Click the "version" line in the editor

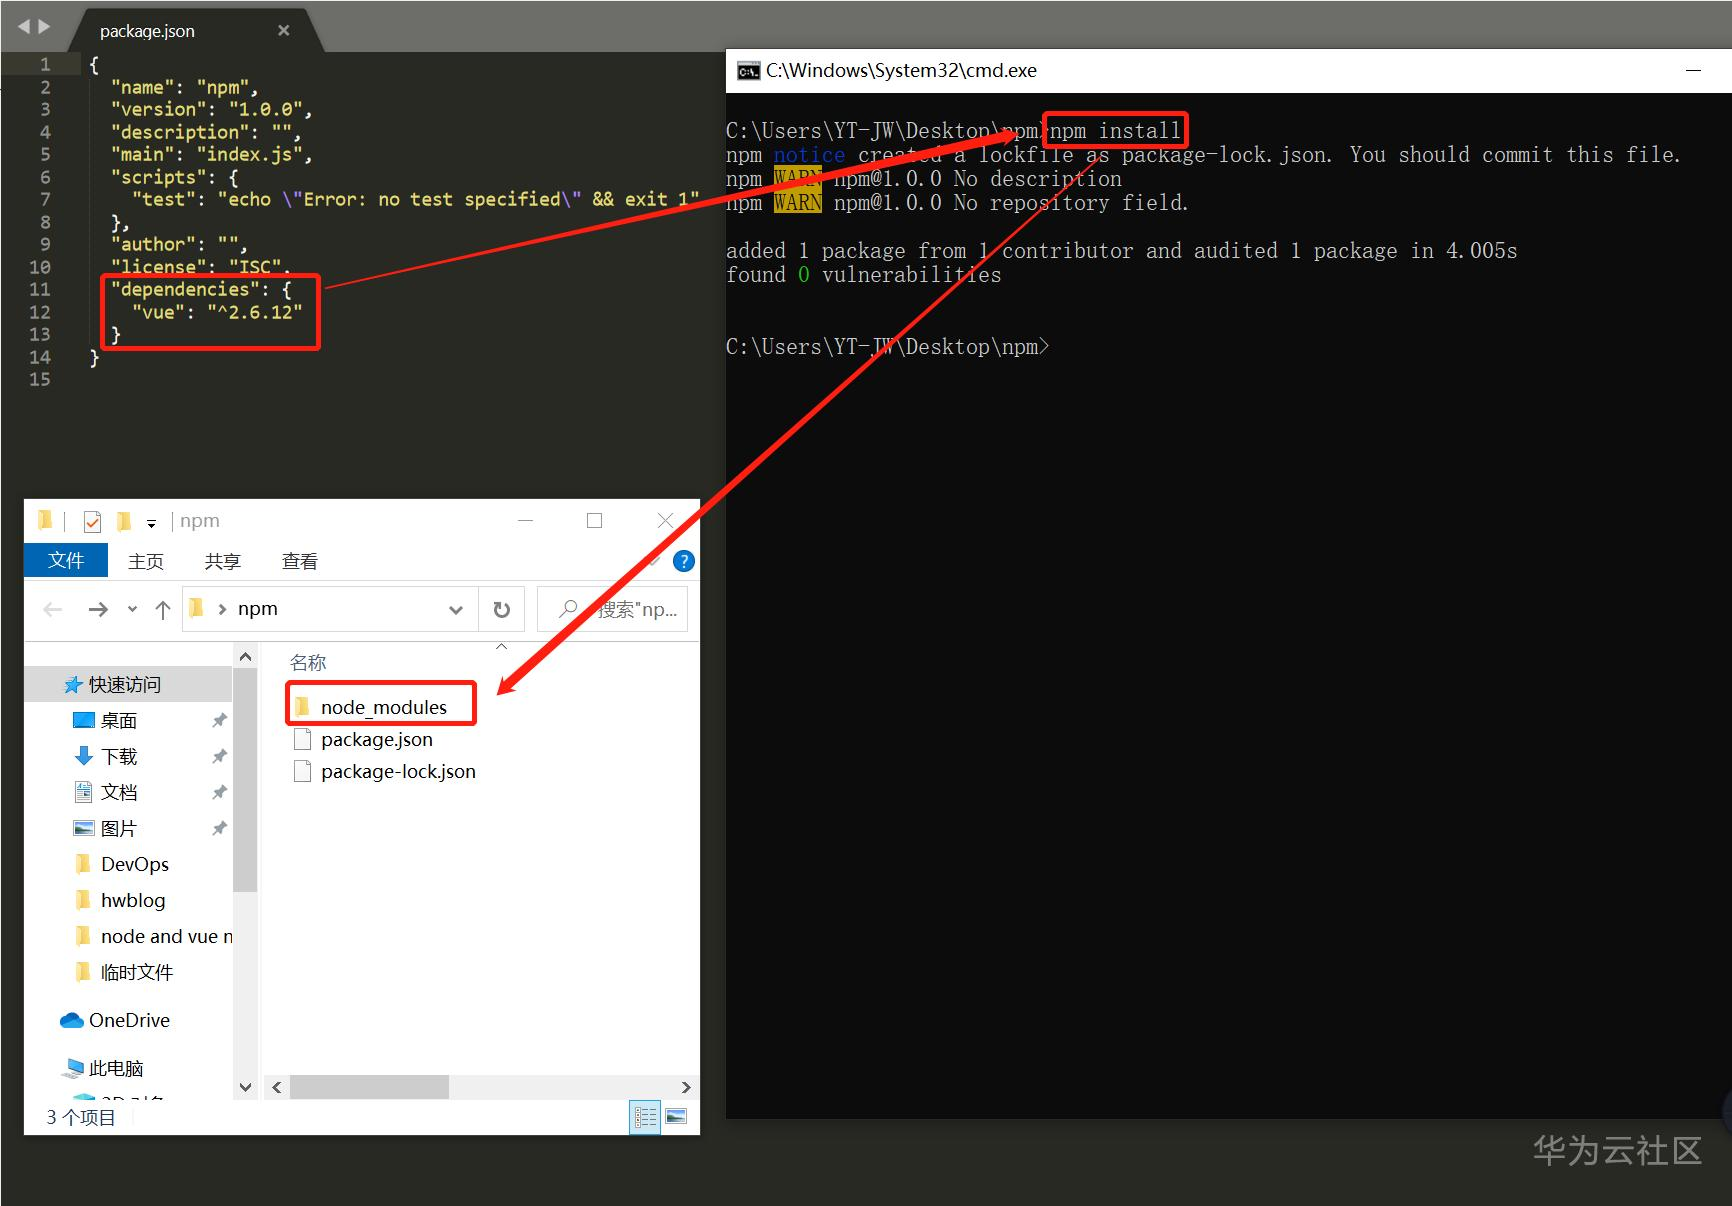click(x=211, y=109)
